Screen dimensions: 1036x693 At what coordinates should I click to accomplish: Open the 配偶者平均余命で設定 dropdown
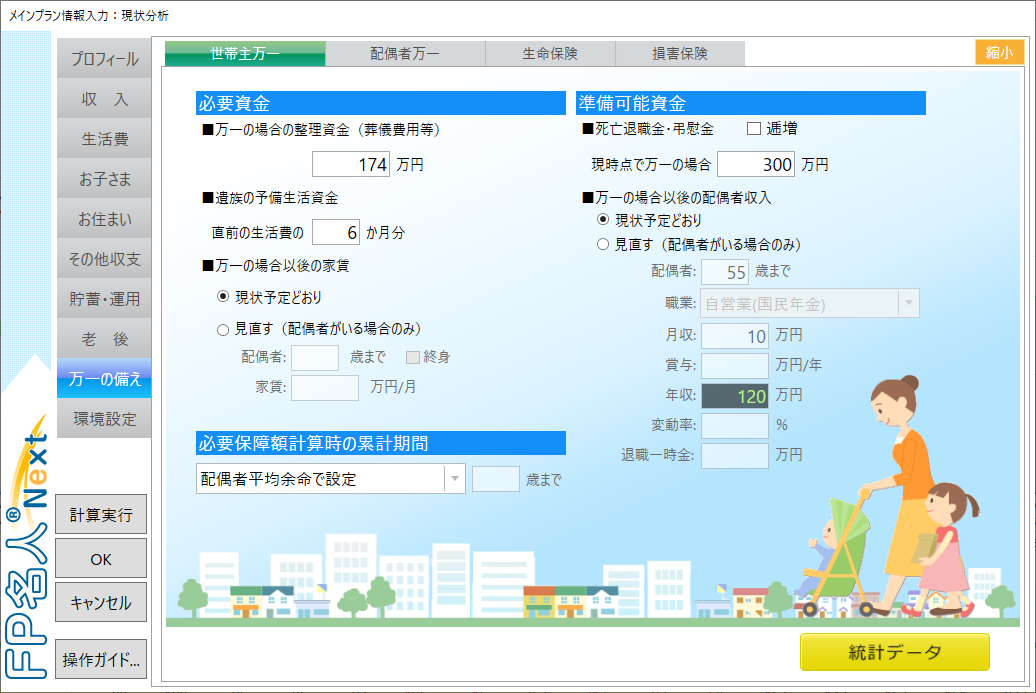[x=454, y=479]
